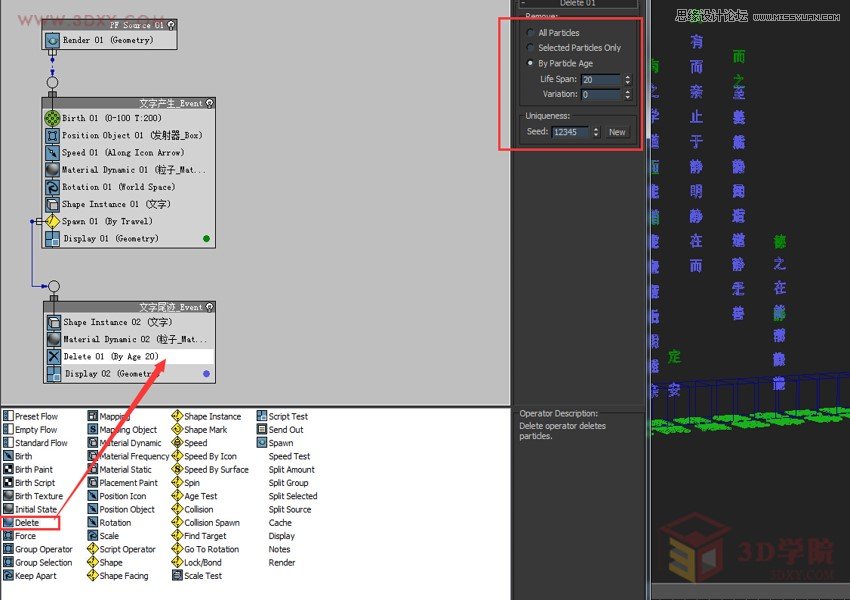
Task: Click the New seed button
Action: click(x=617, y=132)
